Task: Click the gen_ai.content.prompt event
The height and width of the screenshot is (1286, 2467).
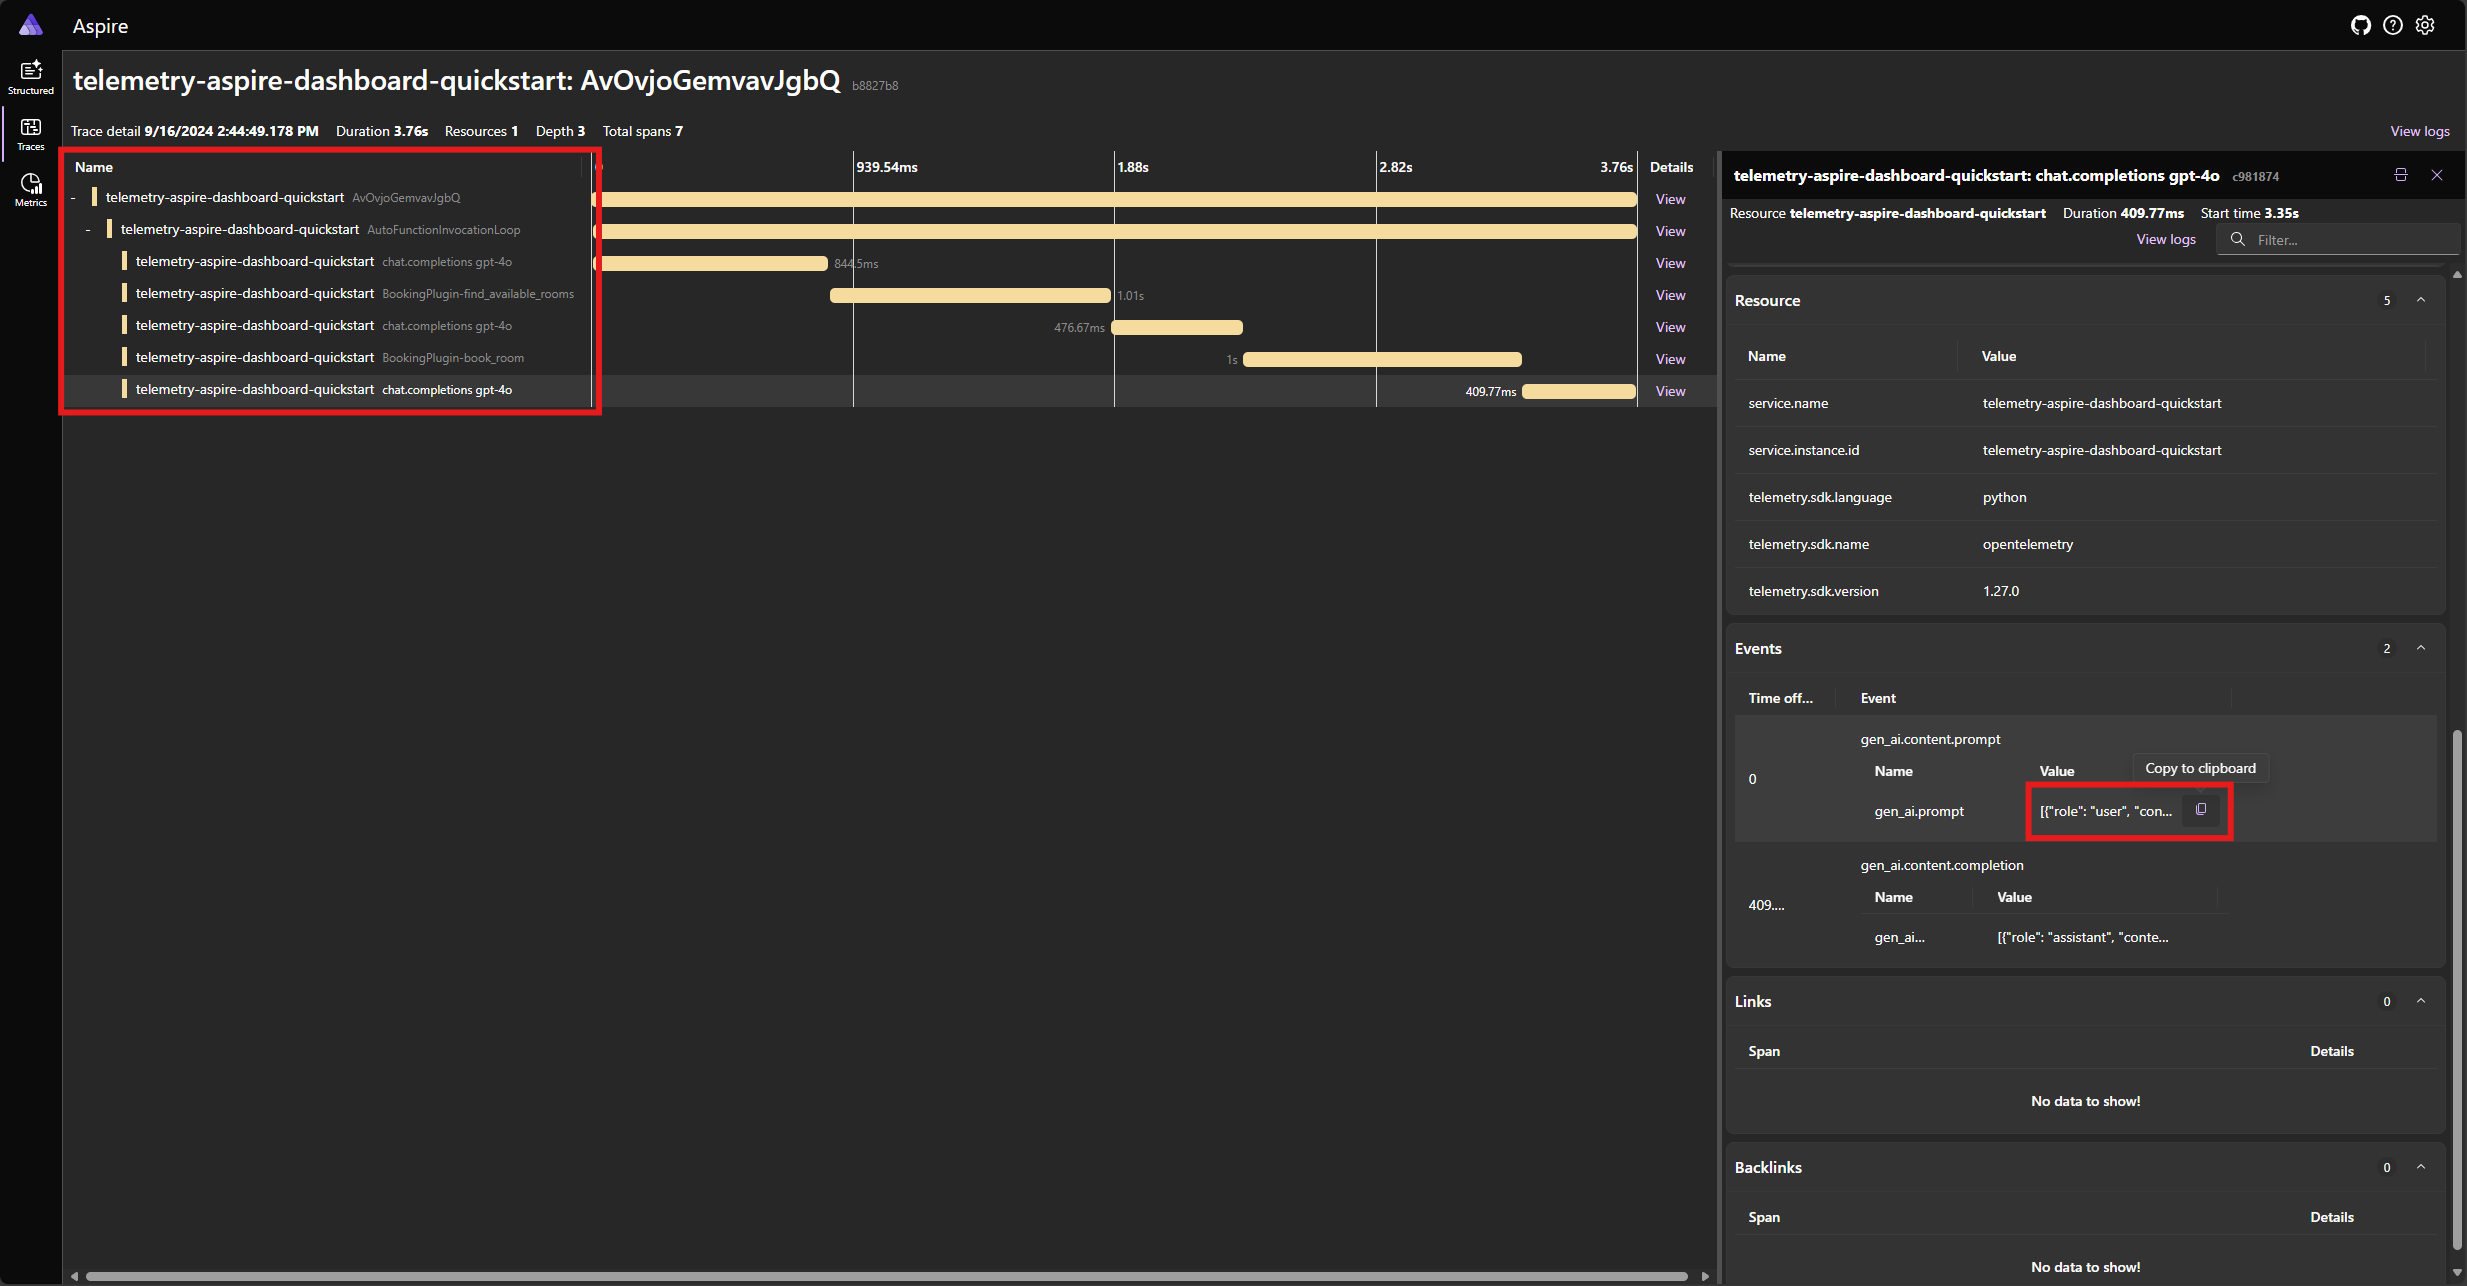Action: [x=1930, y=739]
